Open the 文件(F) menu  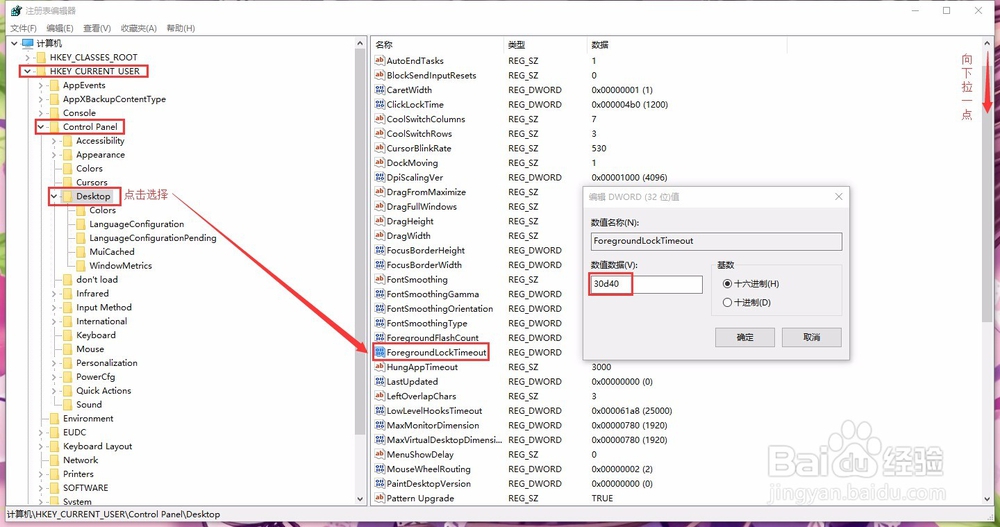(x=23, y=28)
